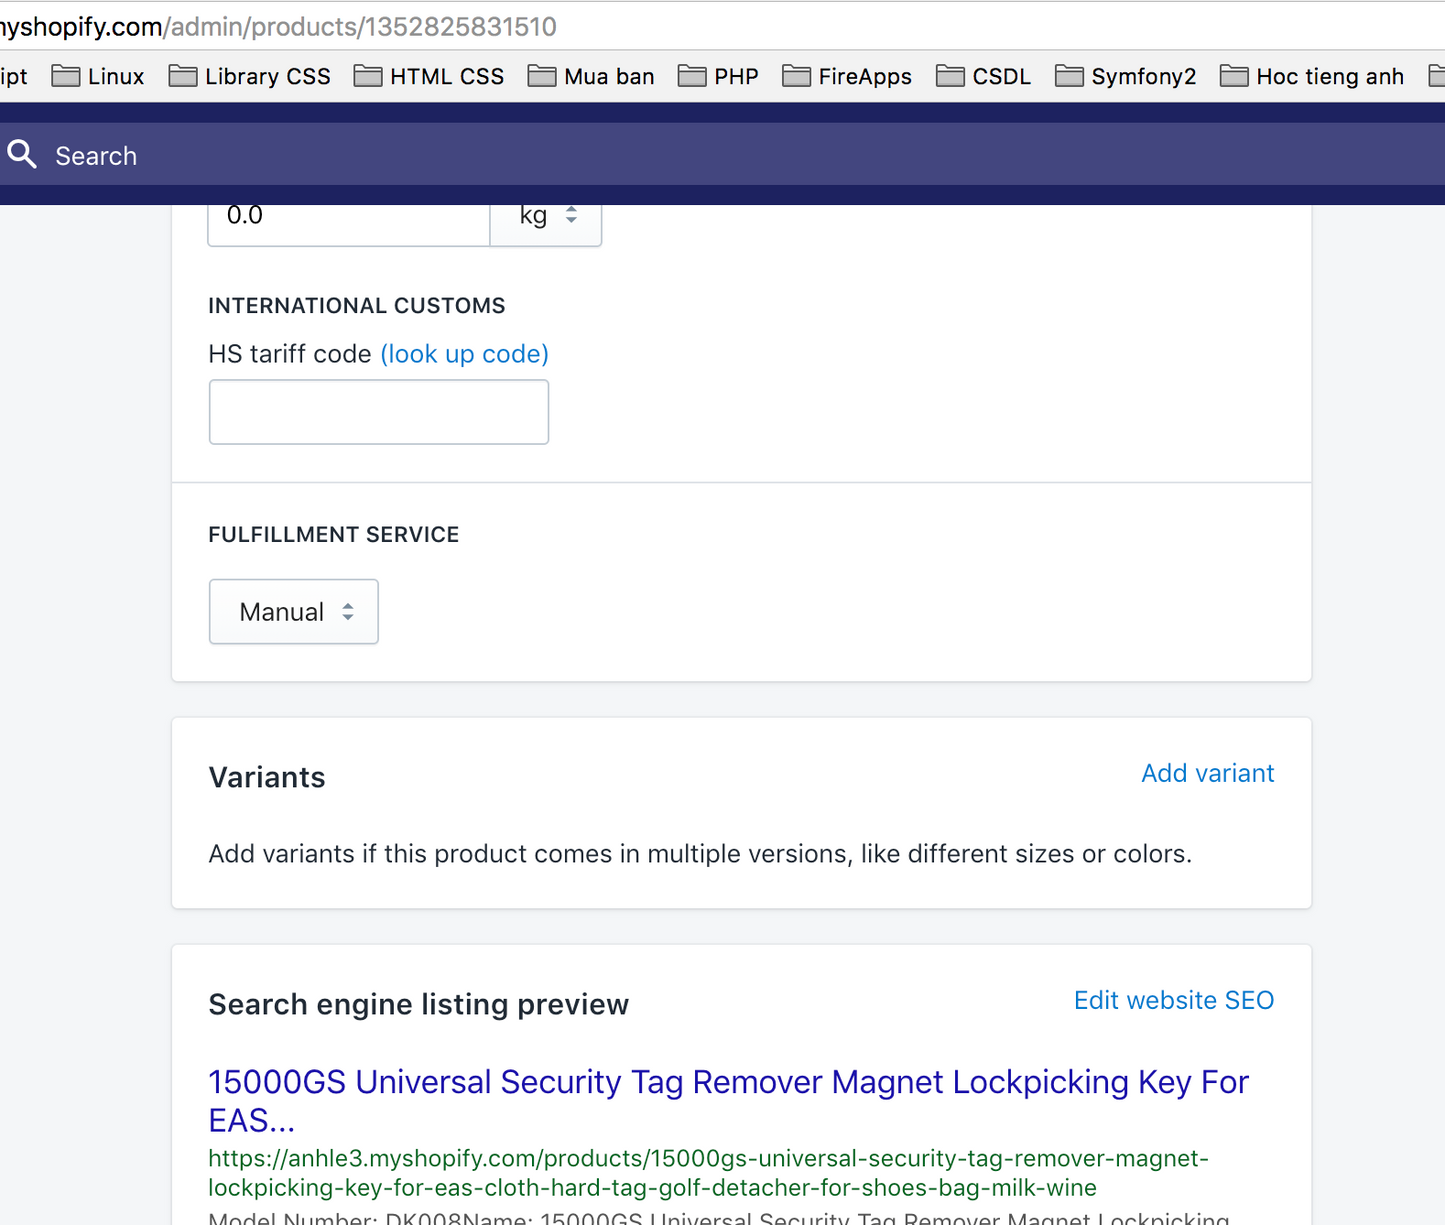The image size is (1445, 1225).
Task: Open the Mua ban bookmarks folder
Action: (x=591, y=77)
